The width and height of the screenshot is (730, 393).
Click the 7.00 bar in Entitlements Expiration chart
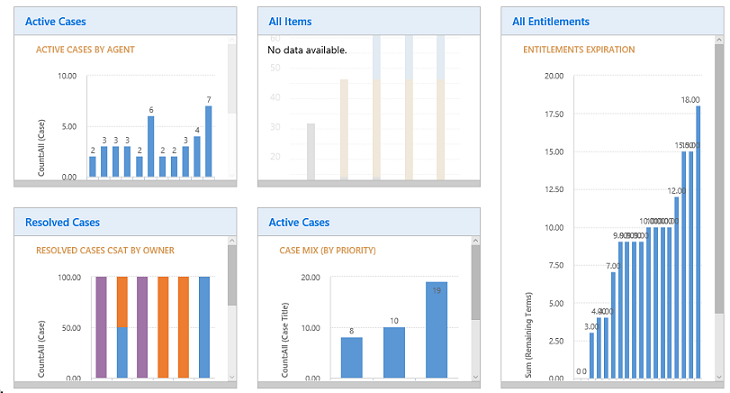[613, 325]
